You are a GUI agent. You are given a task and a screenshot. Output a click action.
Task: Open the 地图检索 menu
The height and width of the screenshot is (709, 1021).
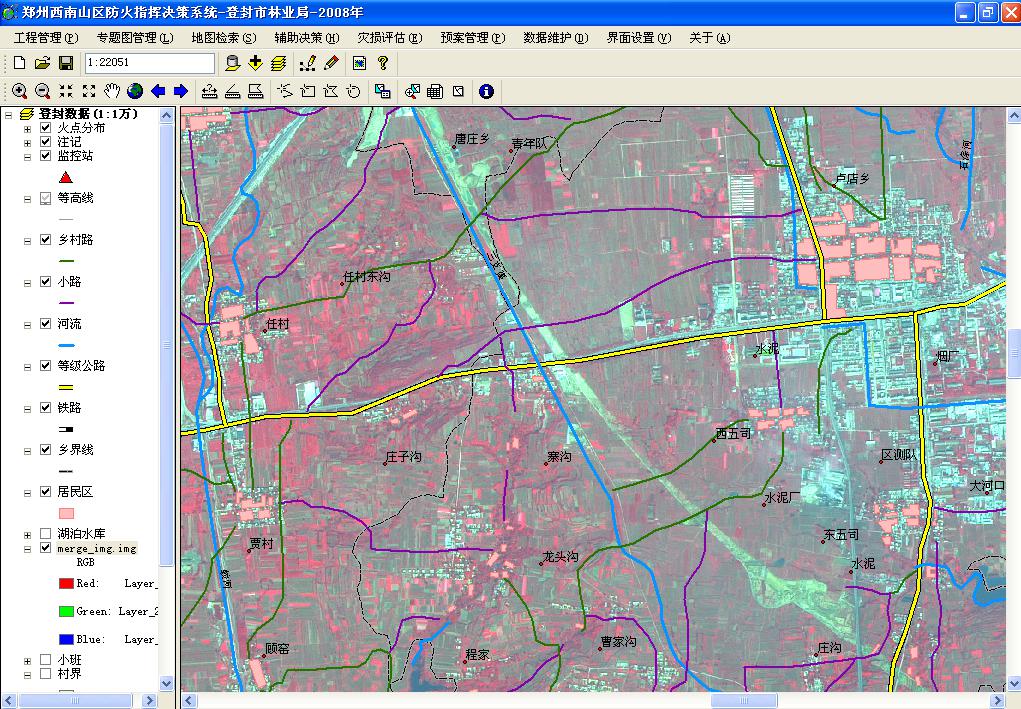click(223, 38)
